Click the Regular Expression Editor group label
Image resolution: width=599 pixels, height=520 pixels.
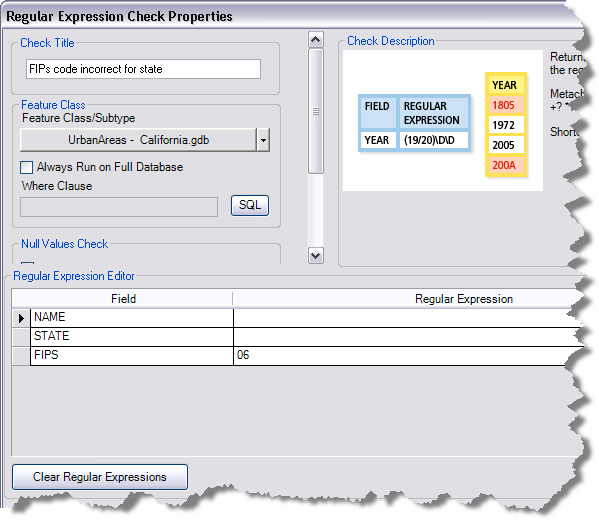(74, 276)
